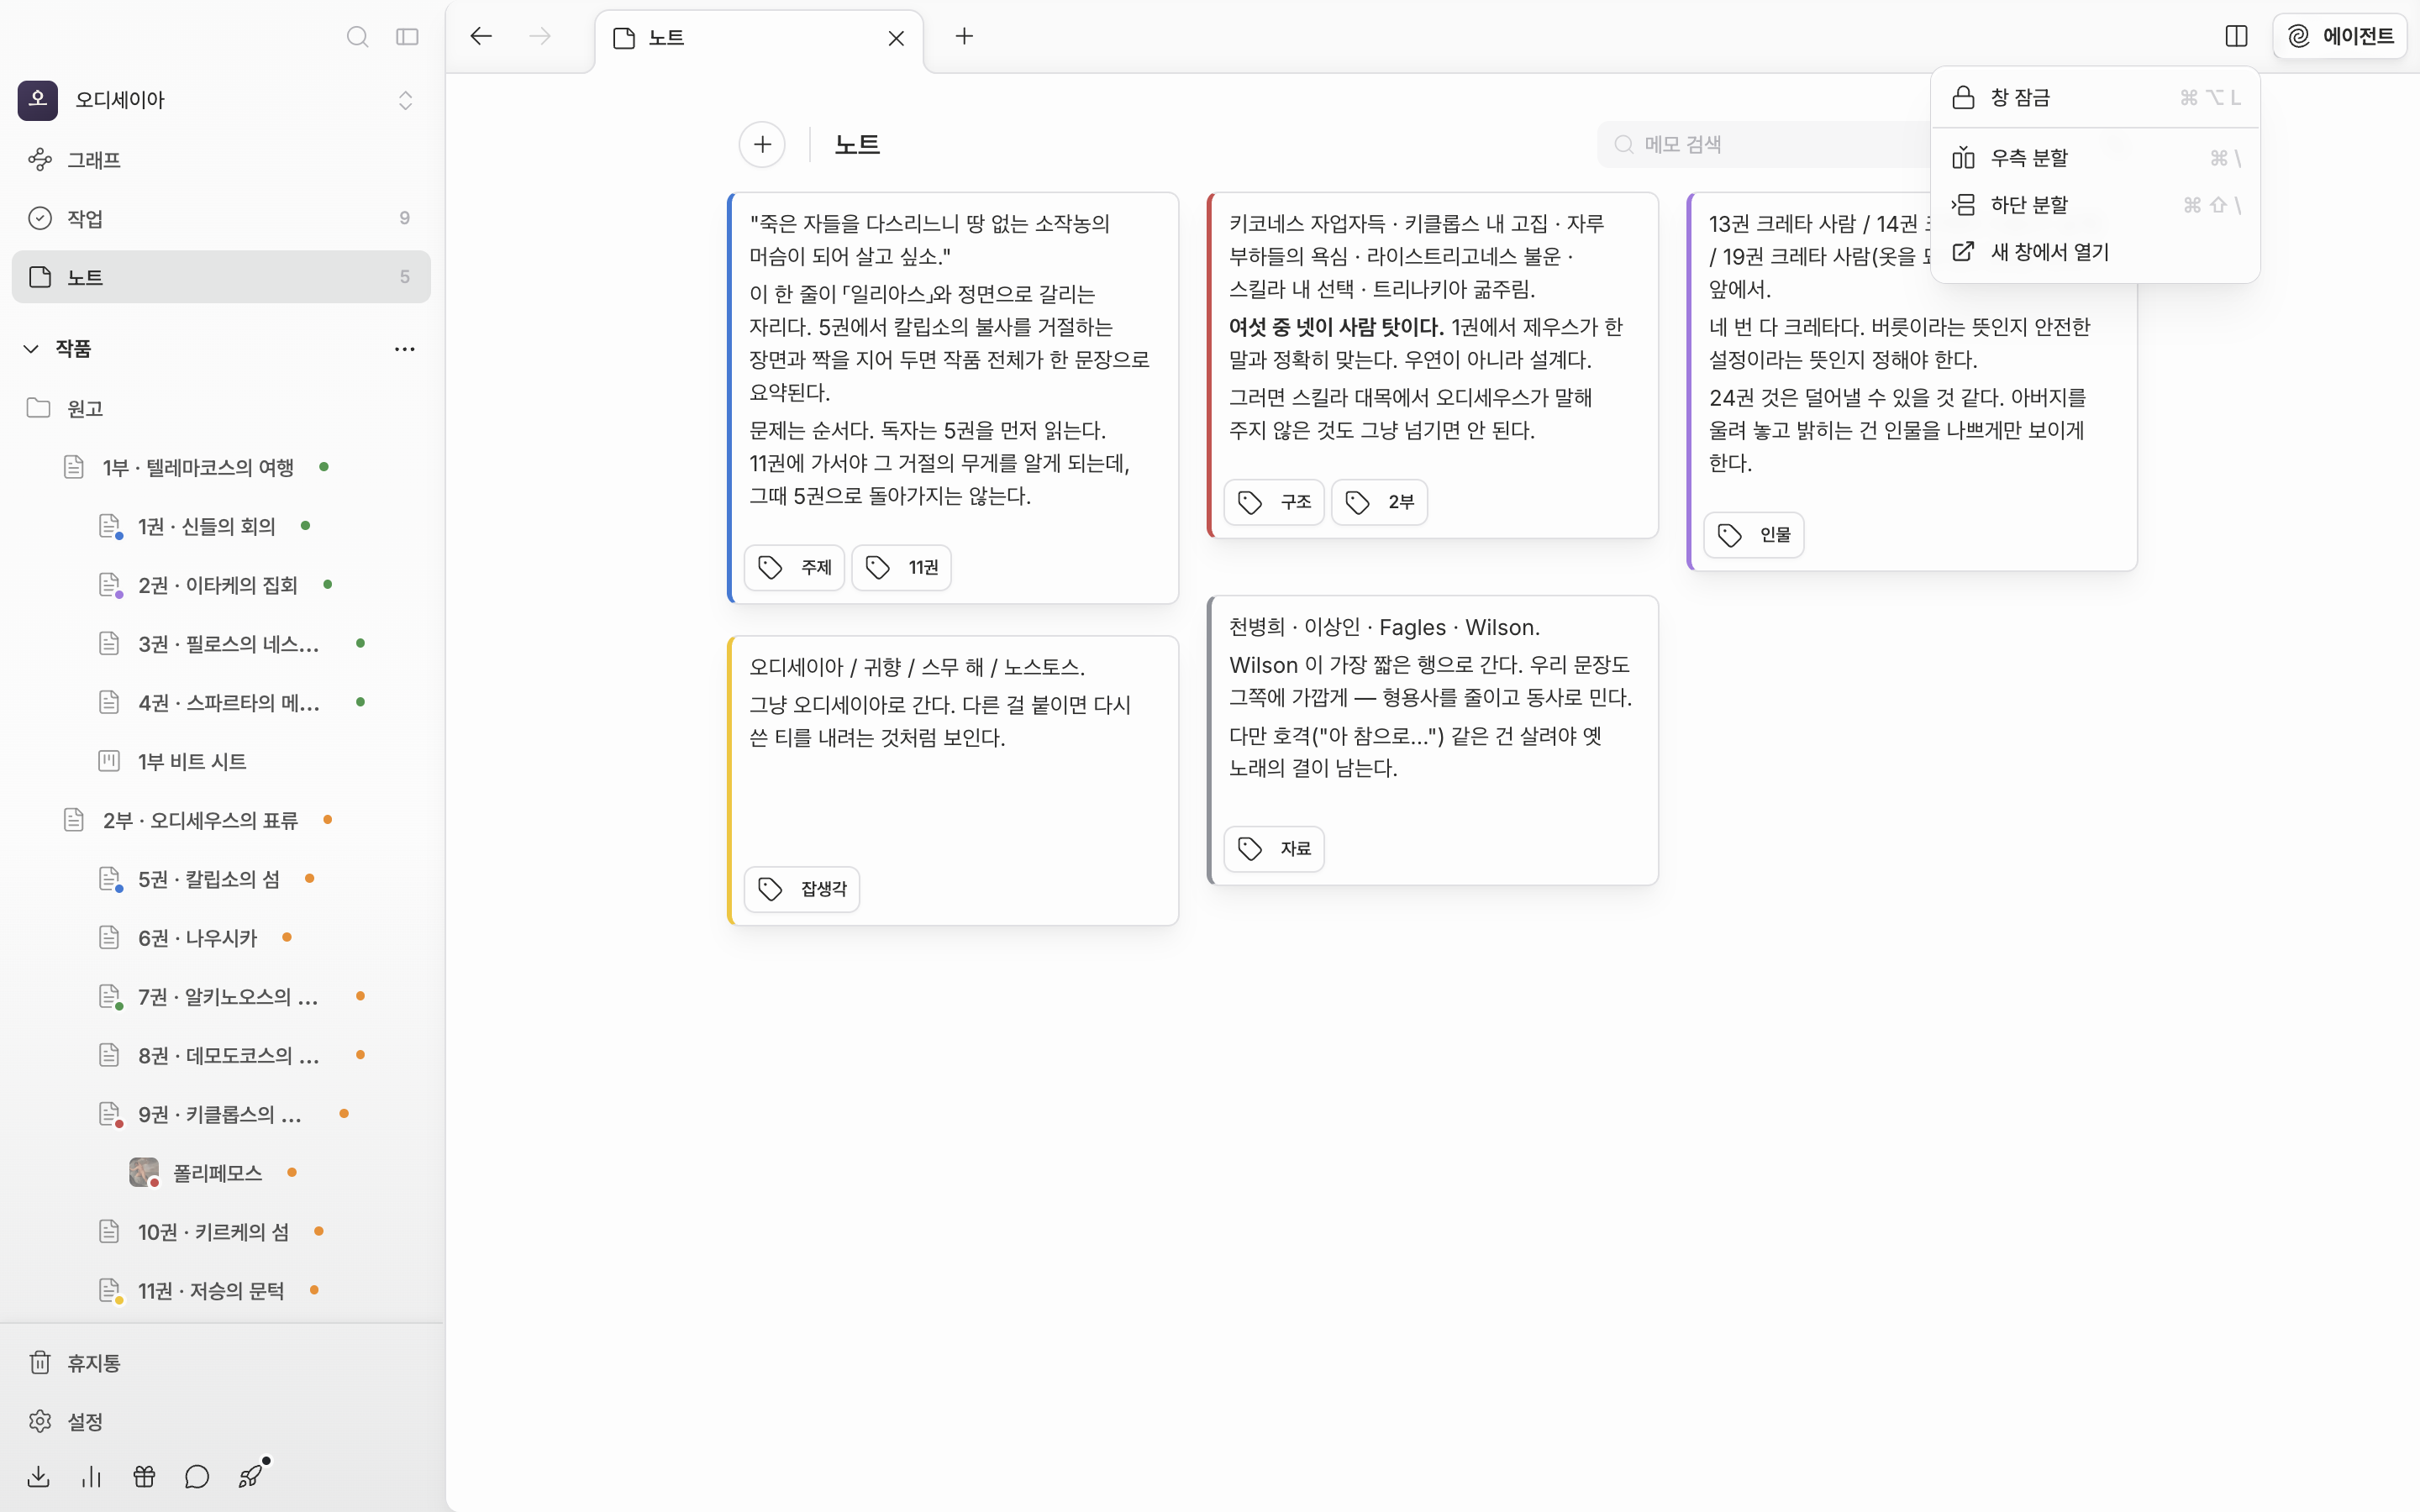Open the statistics bar chart icon
The height and width of the screenshot is (1512, 2420).
click(x=91, y=1477)
